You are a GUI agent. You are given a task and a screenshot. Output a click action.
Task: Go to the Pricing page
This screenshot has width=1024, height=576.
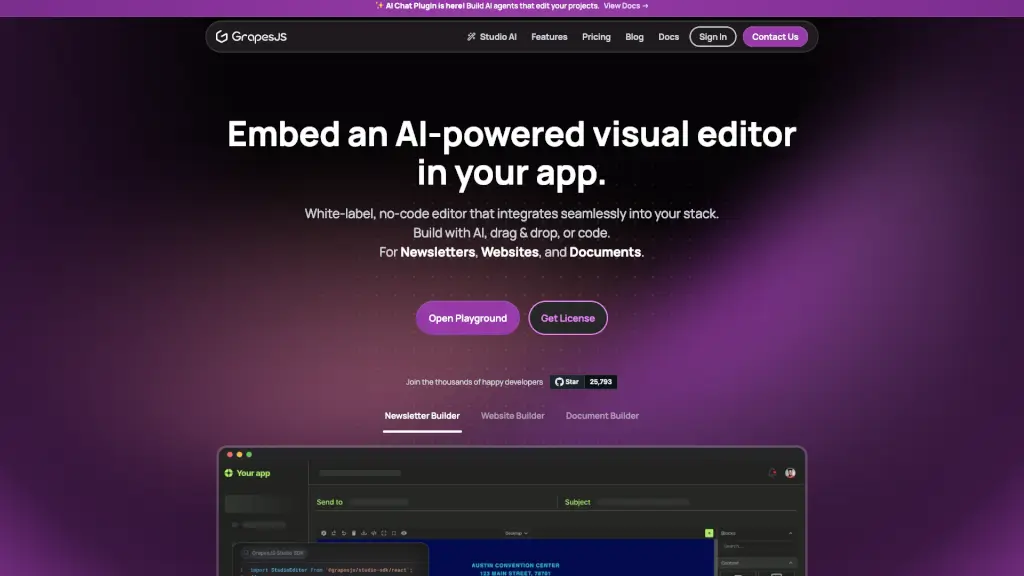click(596, 37)
